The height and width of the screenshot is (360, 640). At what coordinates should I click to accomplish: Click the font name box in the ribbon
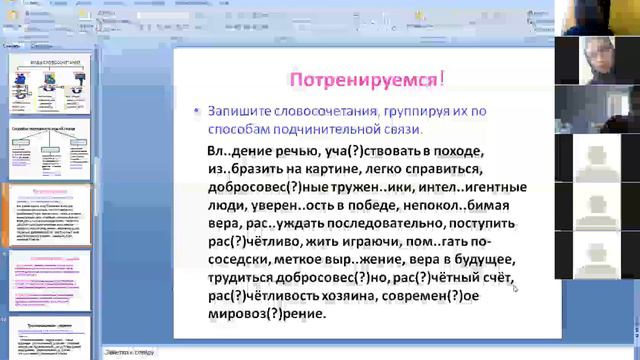click(162, 16)
